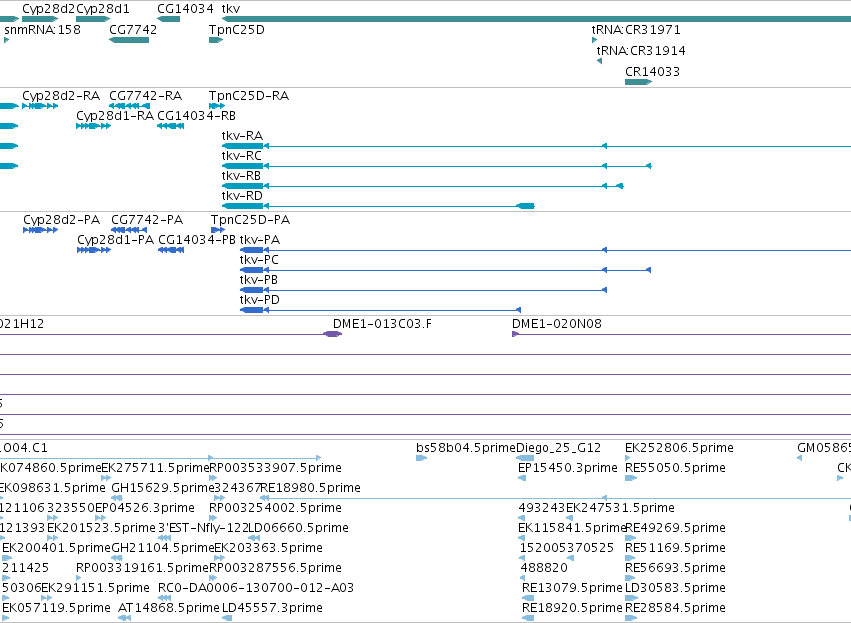Open transcript Cyp28d2-RA label
Viewport: 851px width, 623px height.
(61, 96)
